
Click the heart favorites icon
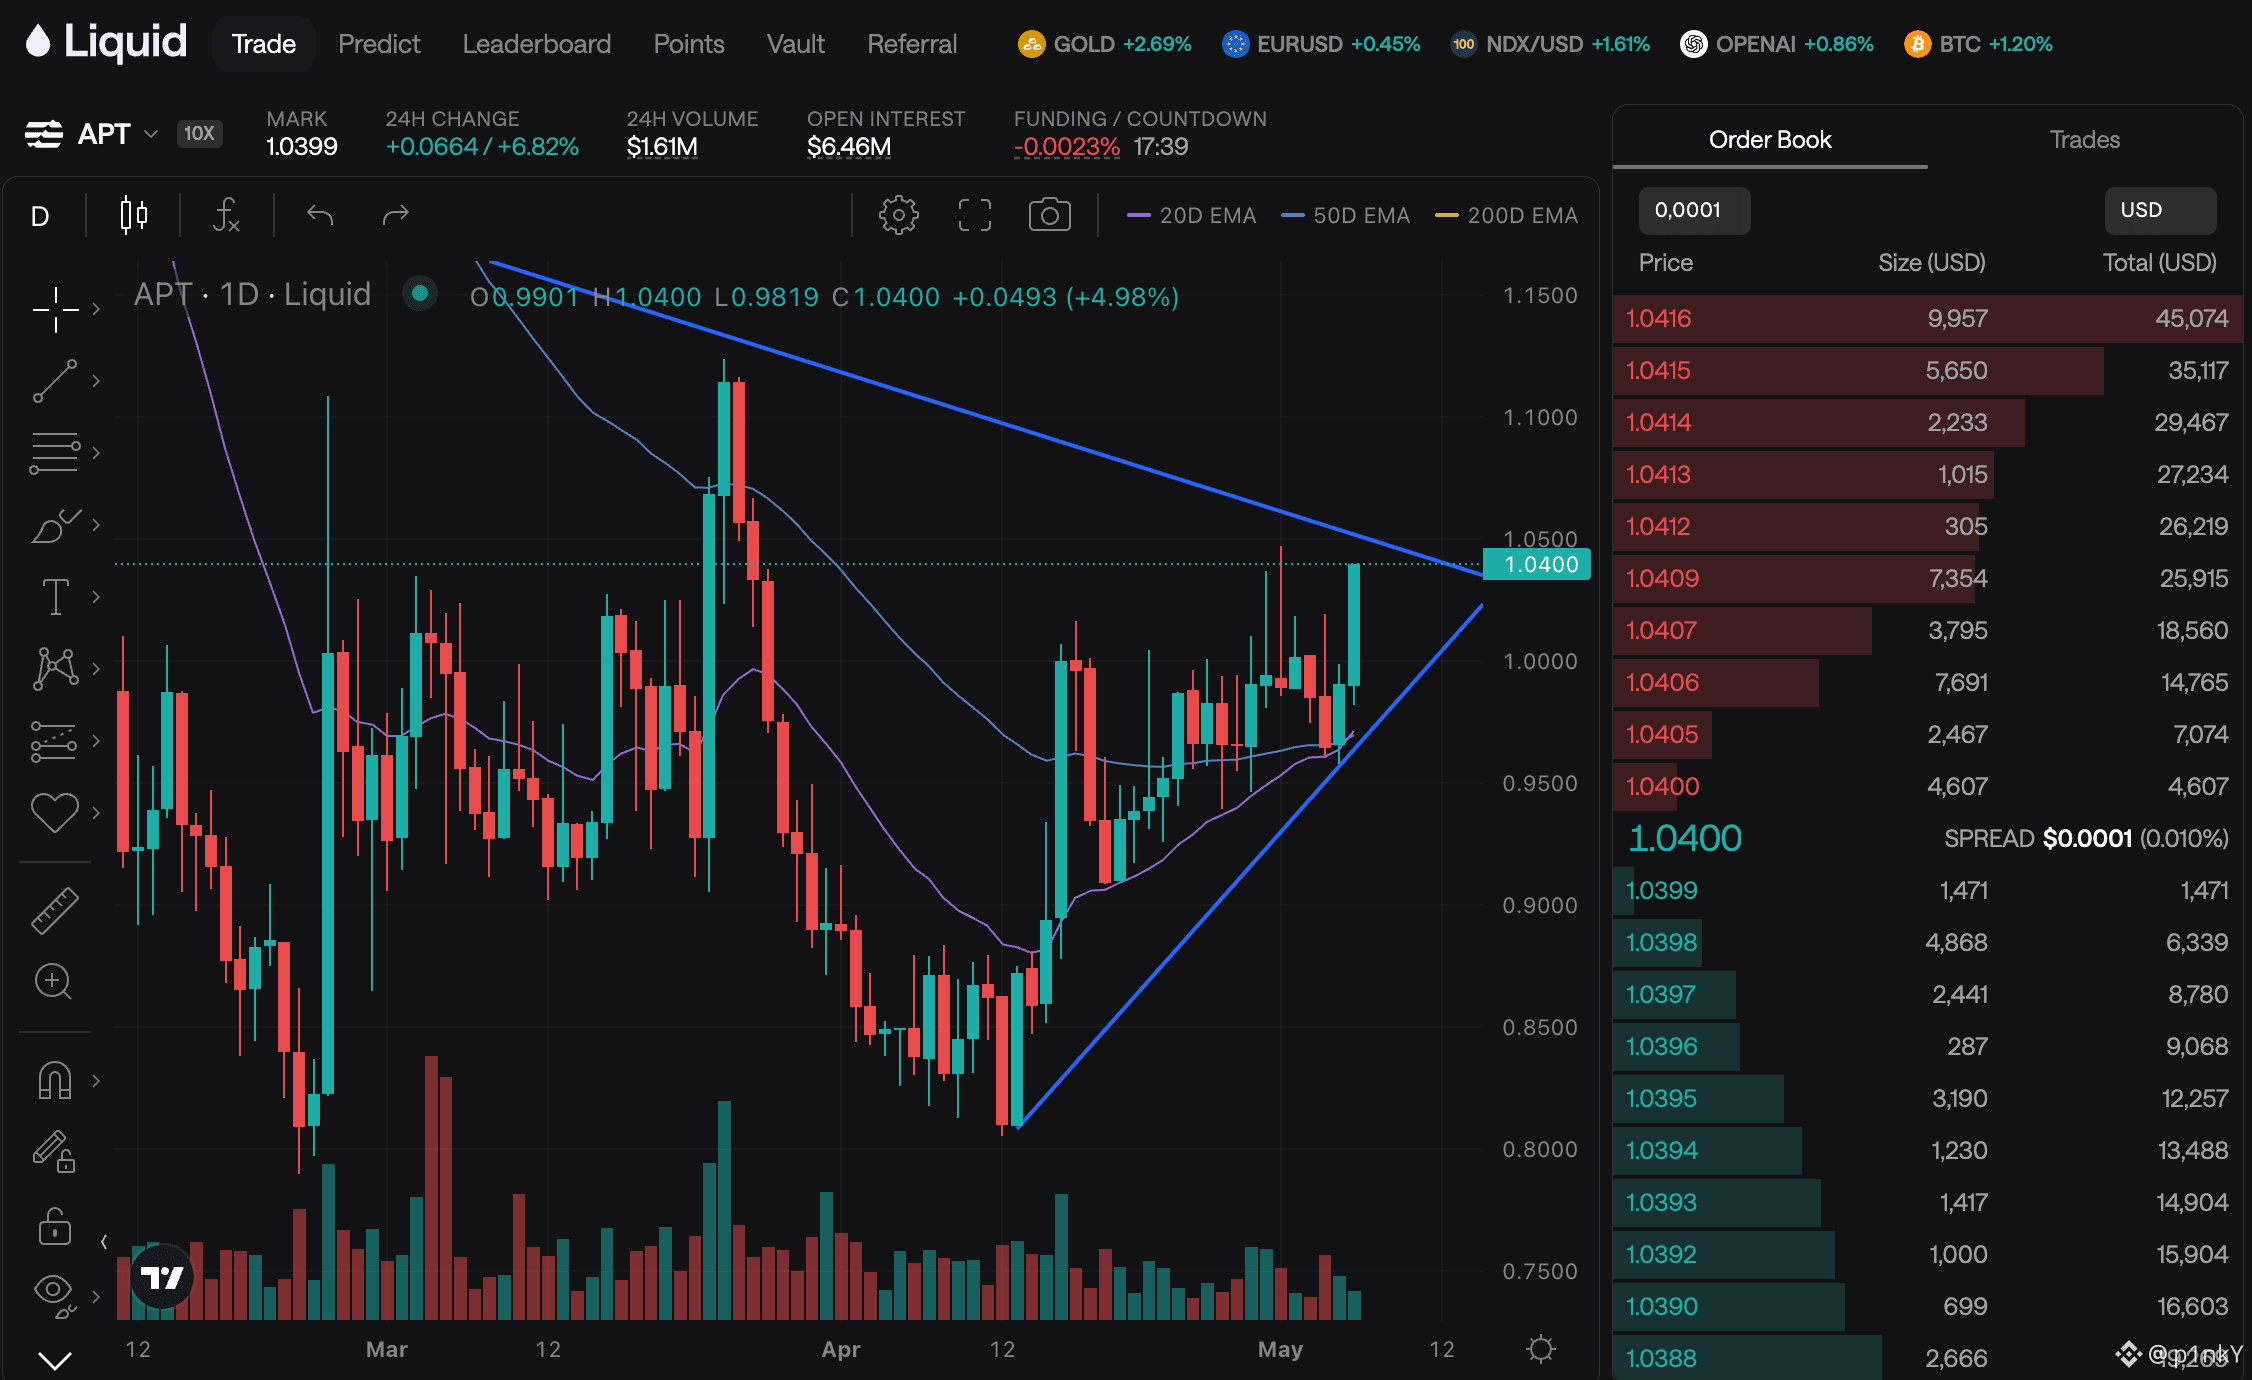click(55, 812)
